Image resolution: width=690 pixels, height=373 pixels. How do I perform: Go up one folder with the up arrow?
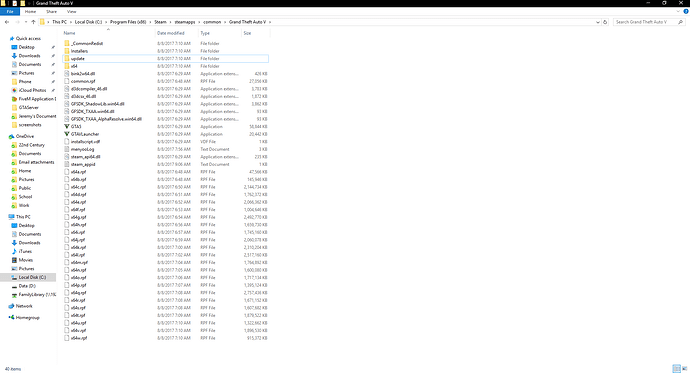pyautogui.click(x=33, y=22)
